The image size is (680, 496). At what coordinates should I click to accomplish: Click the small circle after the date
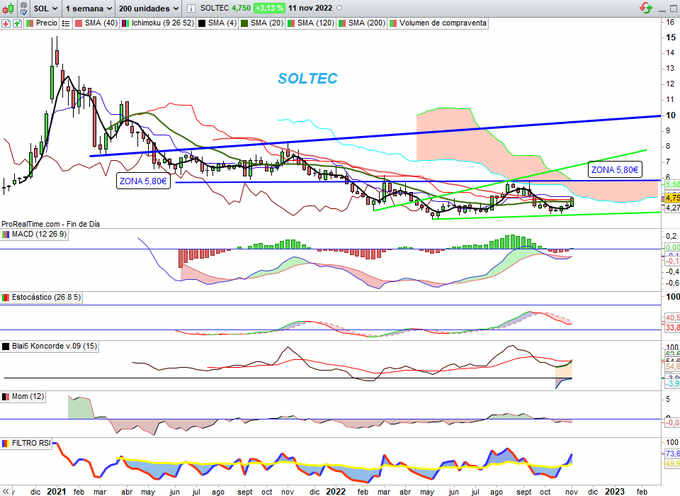coord(339,8)
